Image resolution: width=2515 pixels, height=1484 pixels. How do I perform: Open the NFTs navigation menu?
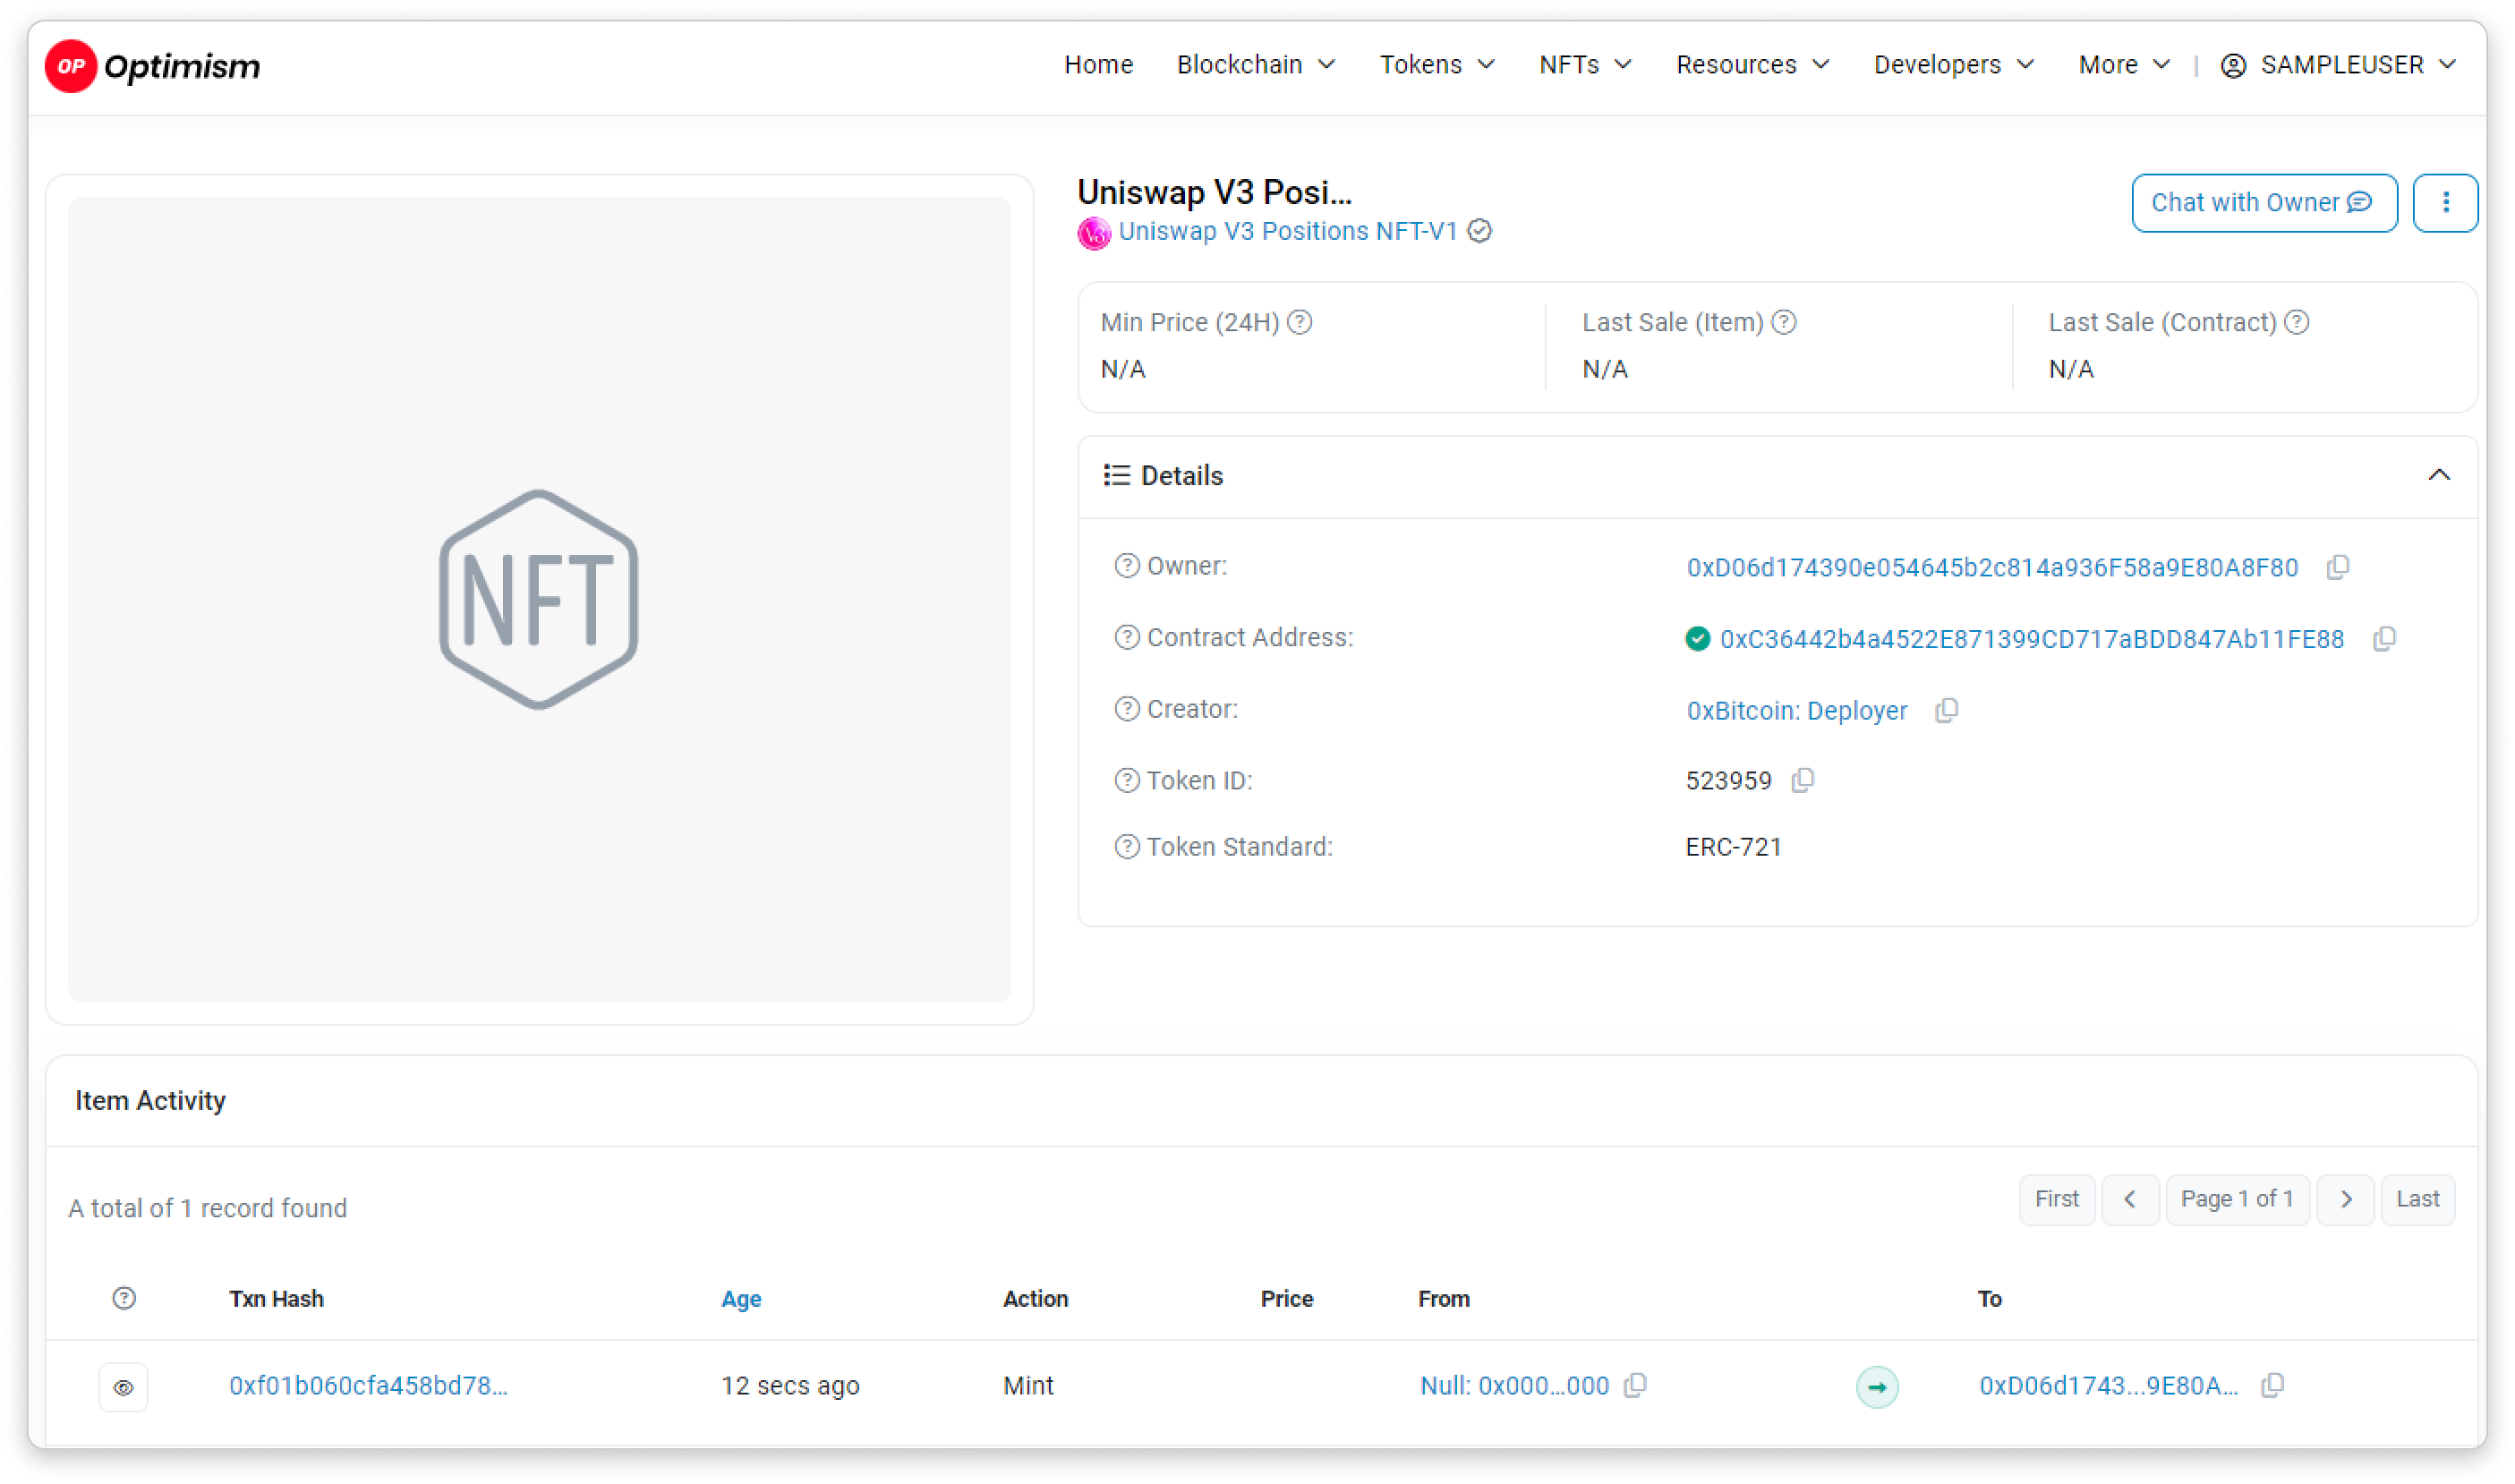point(1584,65)
